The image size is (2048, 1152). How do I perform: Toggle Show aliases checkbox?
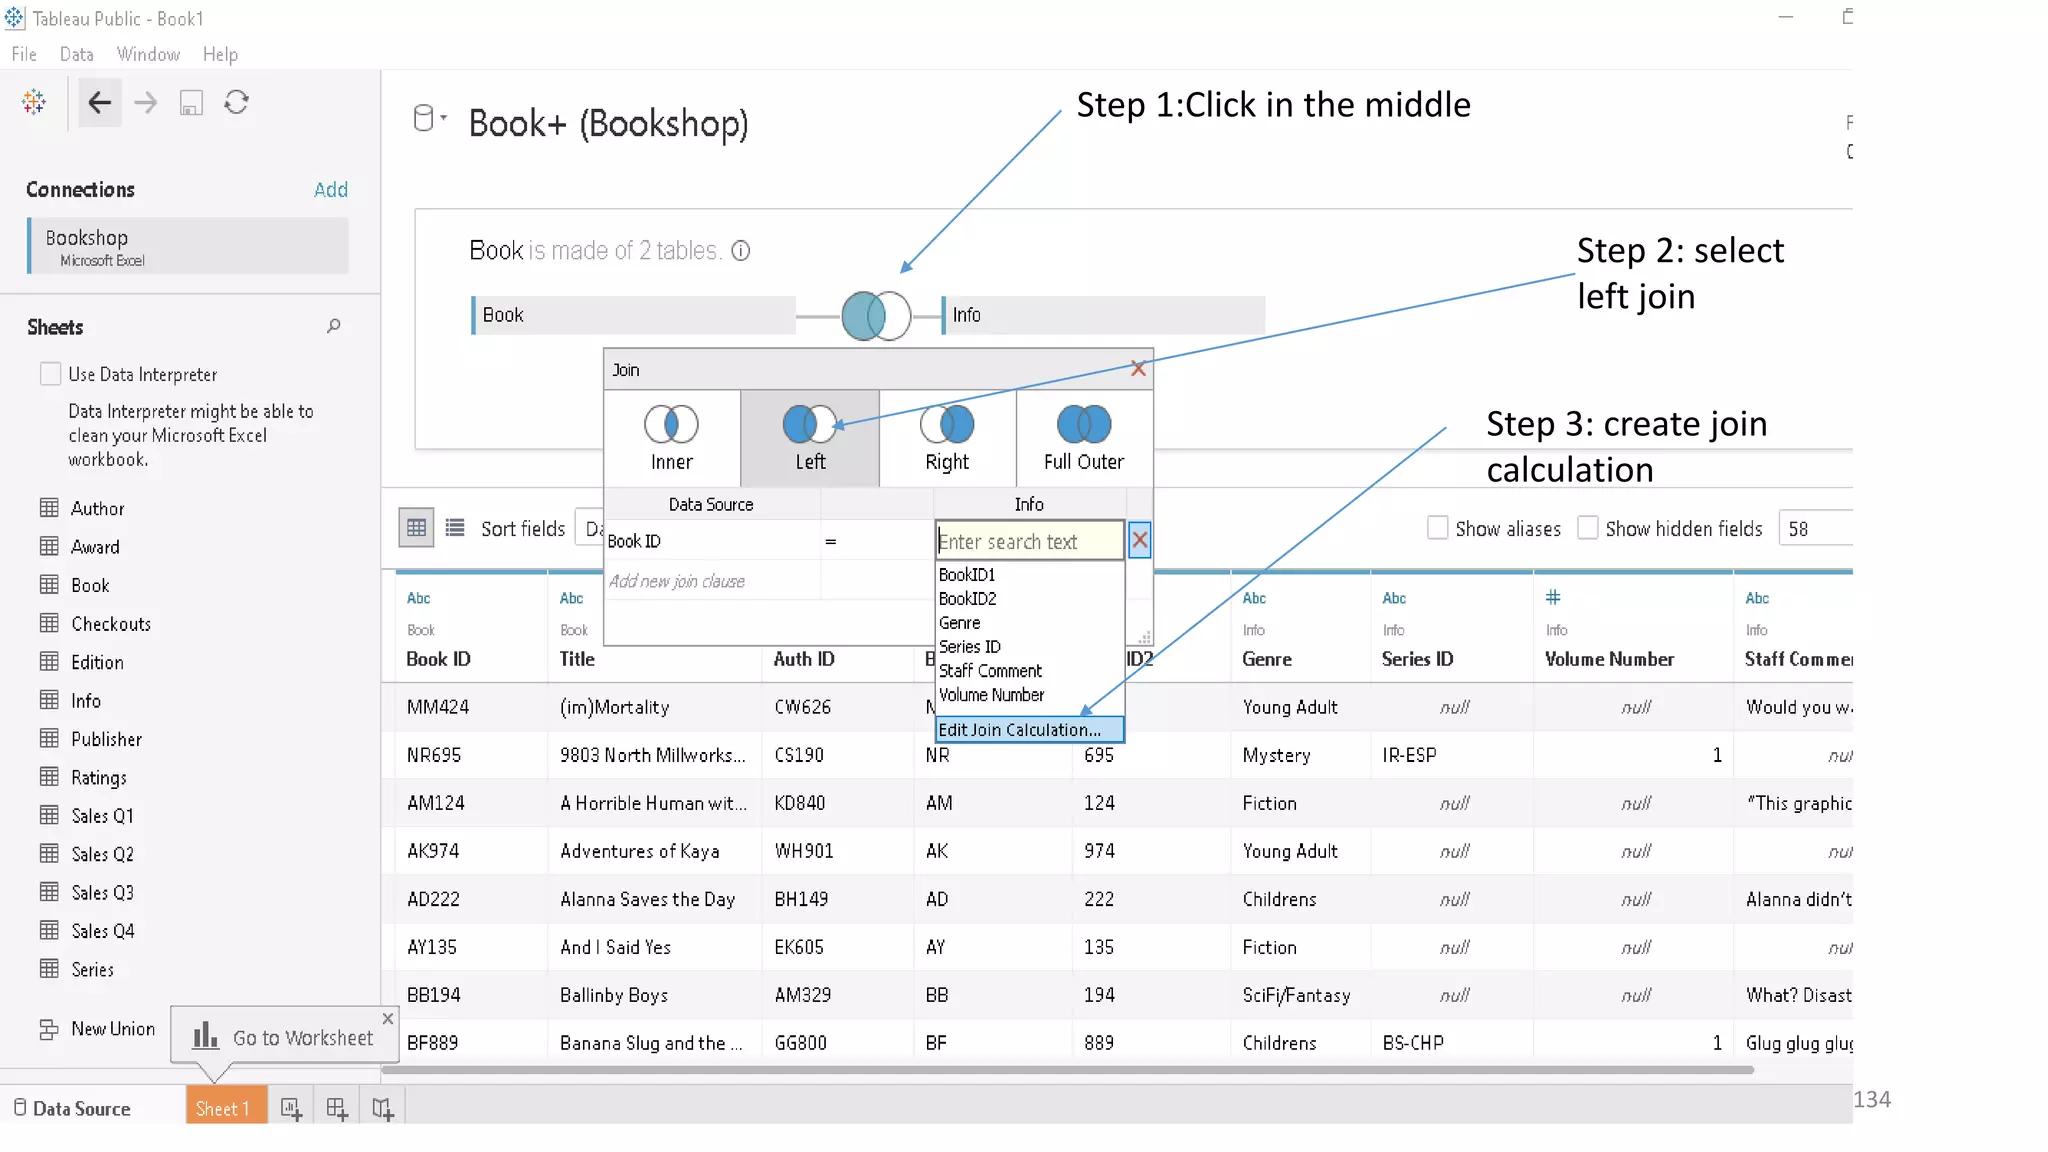tap(1437, 528)
